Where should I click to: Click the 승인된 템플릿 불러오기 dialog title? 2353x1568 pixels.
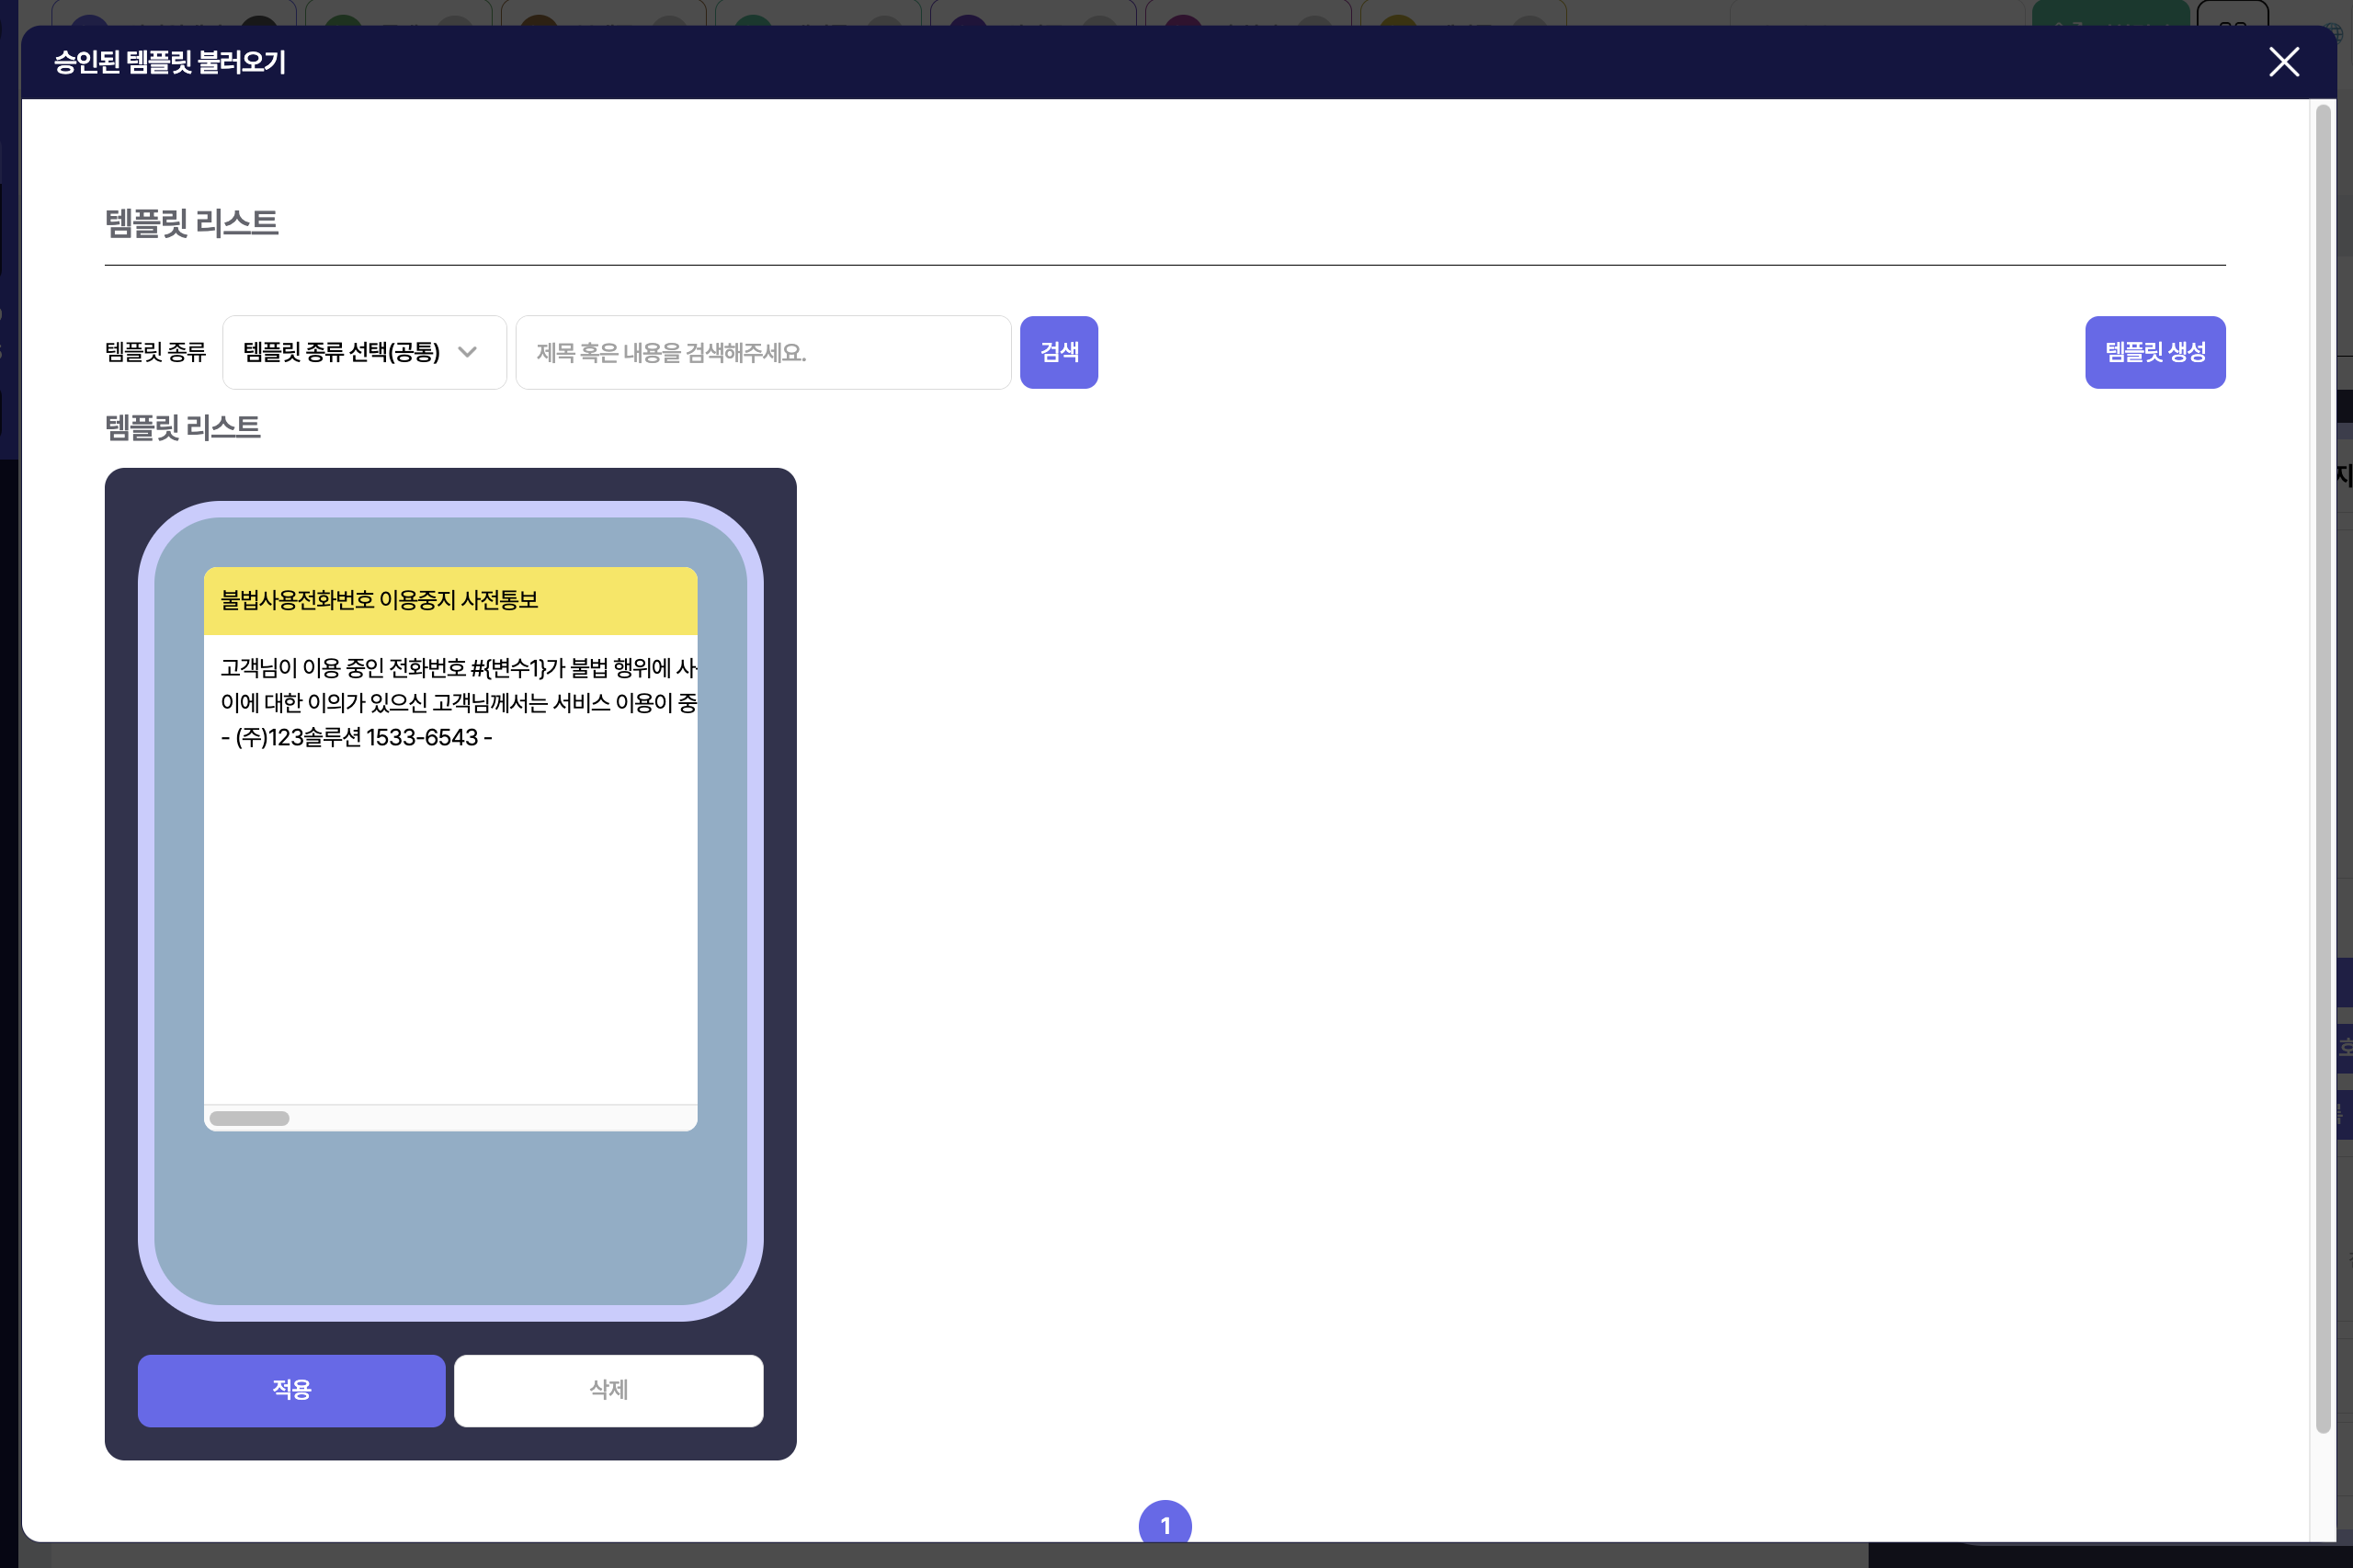170,62
